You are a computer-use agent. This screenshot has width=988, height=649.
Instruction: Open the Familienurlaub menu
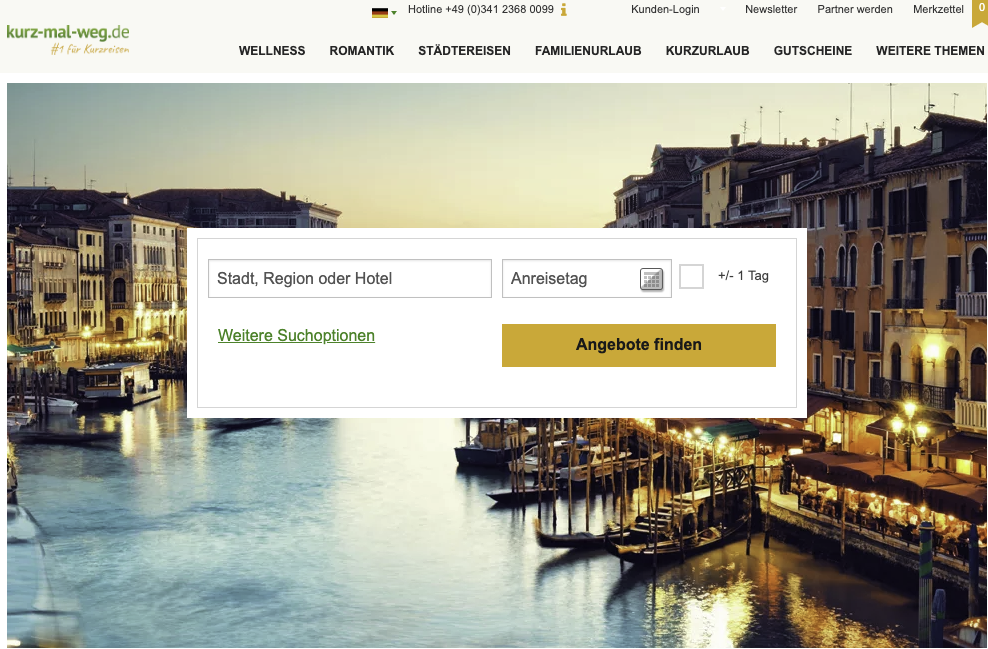pyautogui.click(x=588, y=50)
